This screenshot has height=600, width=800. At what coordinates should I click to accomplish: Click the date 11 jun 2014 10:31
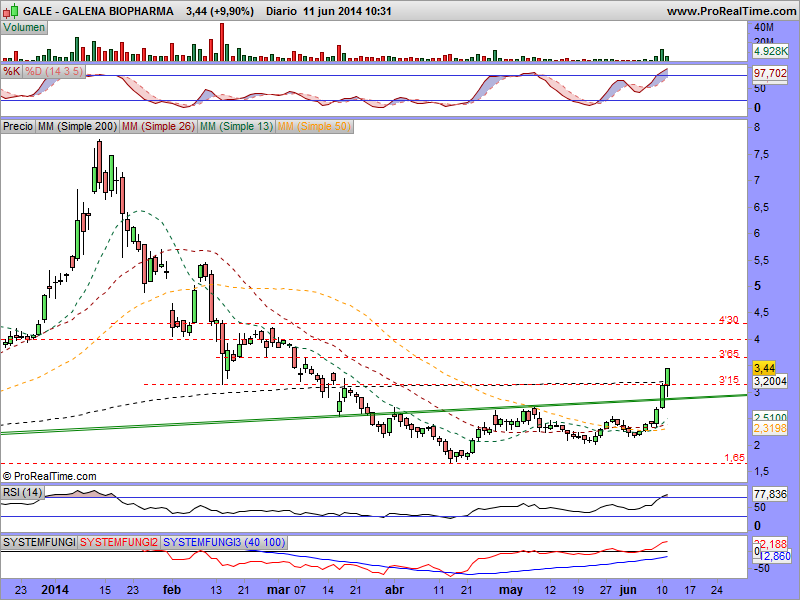point(347,11)
